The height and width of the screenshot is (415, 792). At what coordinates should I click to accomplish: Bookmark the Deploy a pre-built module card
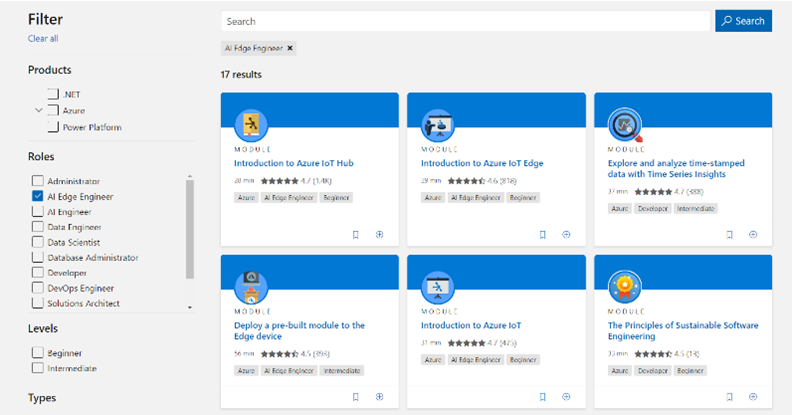click(356, 397)
